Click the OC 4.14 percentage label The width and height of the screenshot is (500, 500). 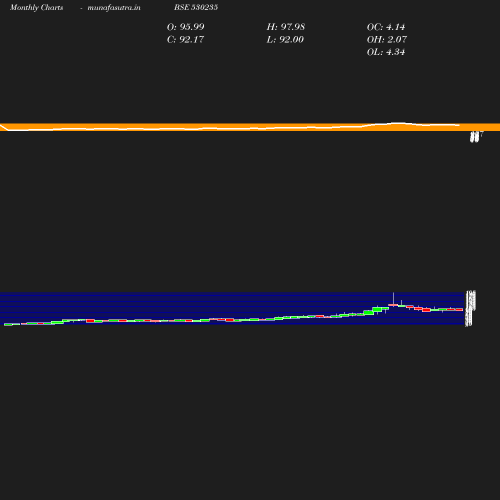(386, 27)
